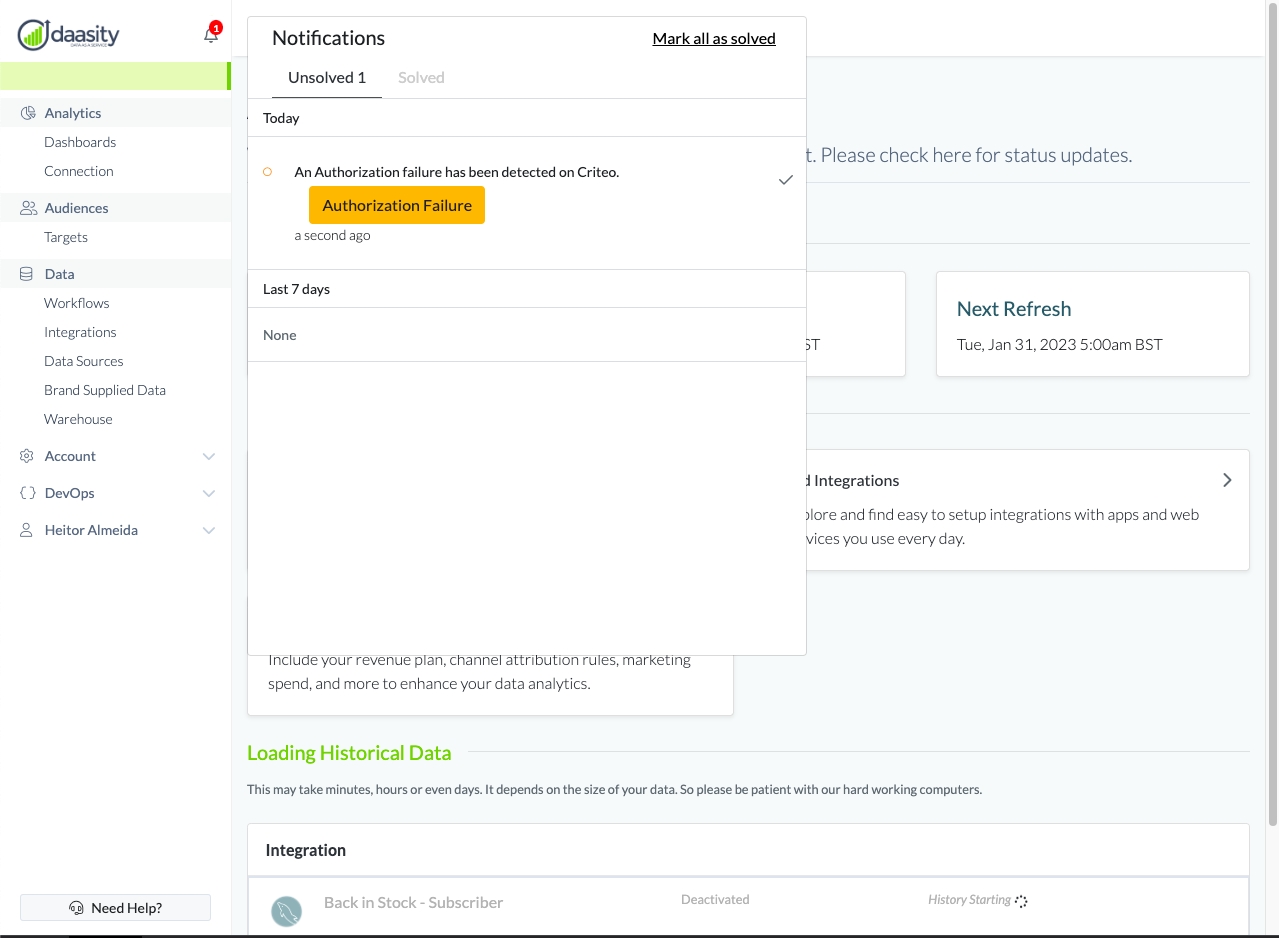The height and width of the screenshot is (938, 1279).
Task: Click the Need Help? button
Action: click(x=115, y=908)
